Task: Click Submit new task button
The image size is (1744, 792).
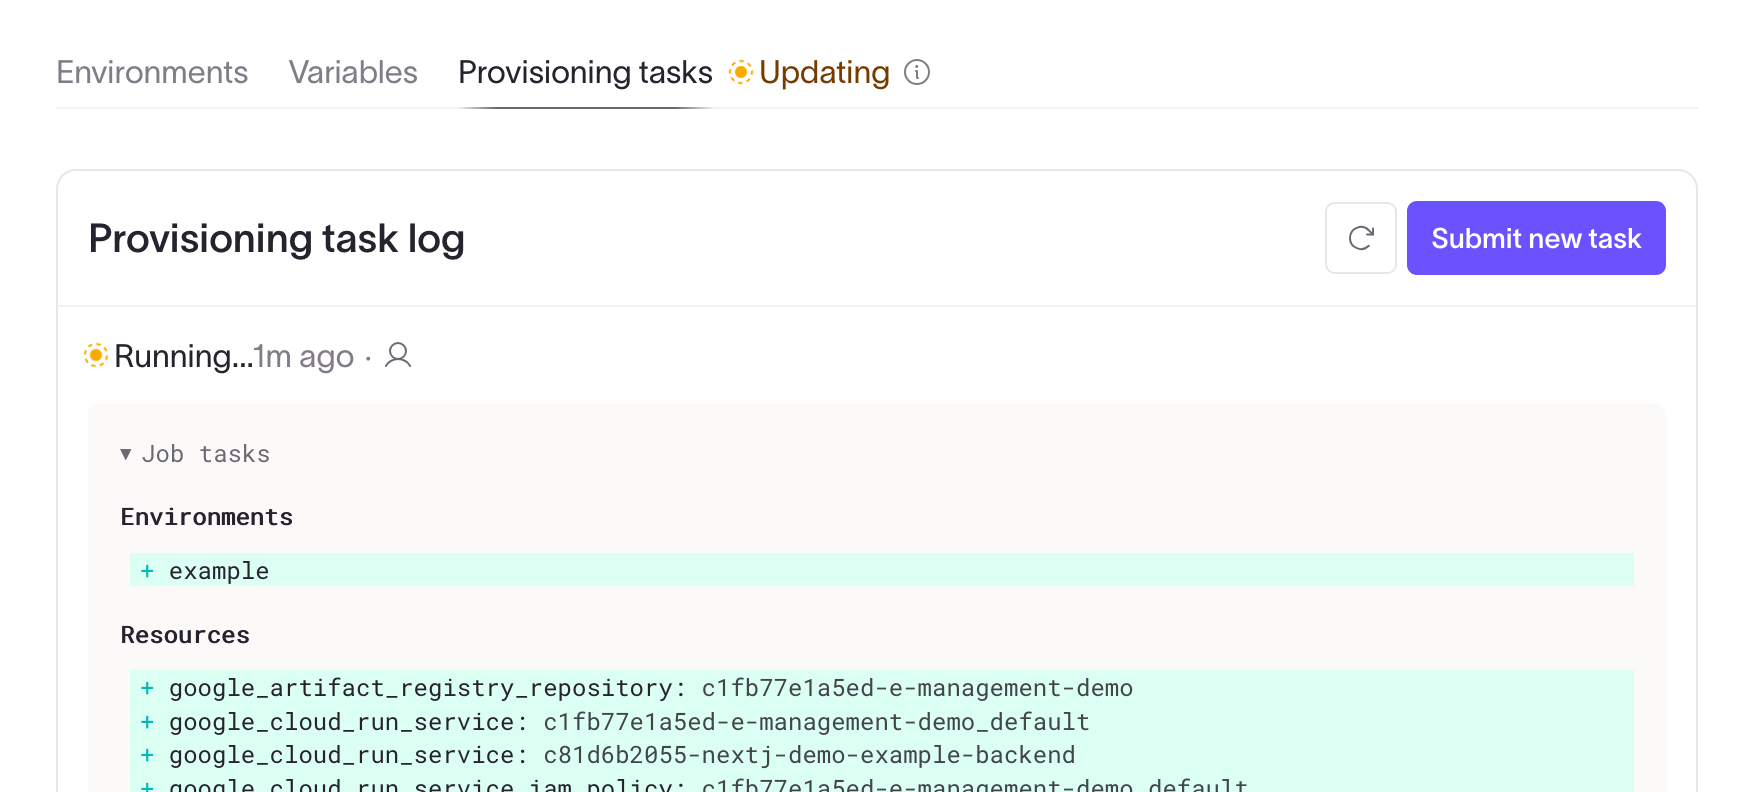Action: point(1536,238)
